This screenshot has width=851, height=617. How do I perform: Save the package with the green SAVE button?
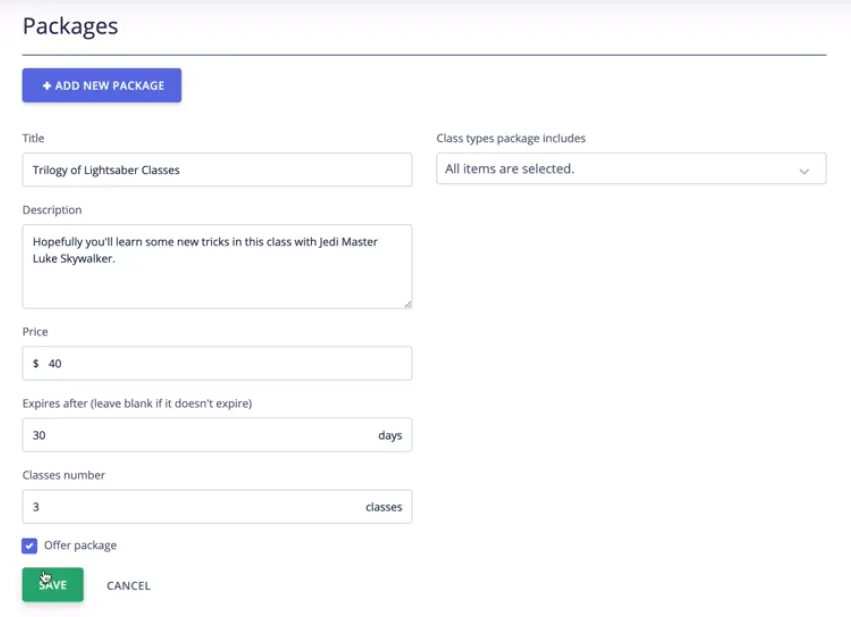(x=53, y=585)
